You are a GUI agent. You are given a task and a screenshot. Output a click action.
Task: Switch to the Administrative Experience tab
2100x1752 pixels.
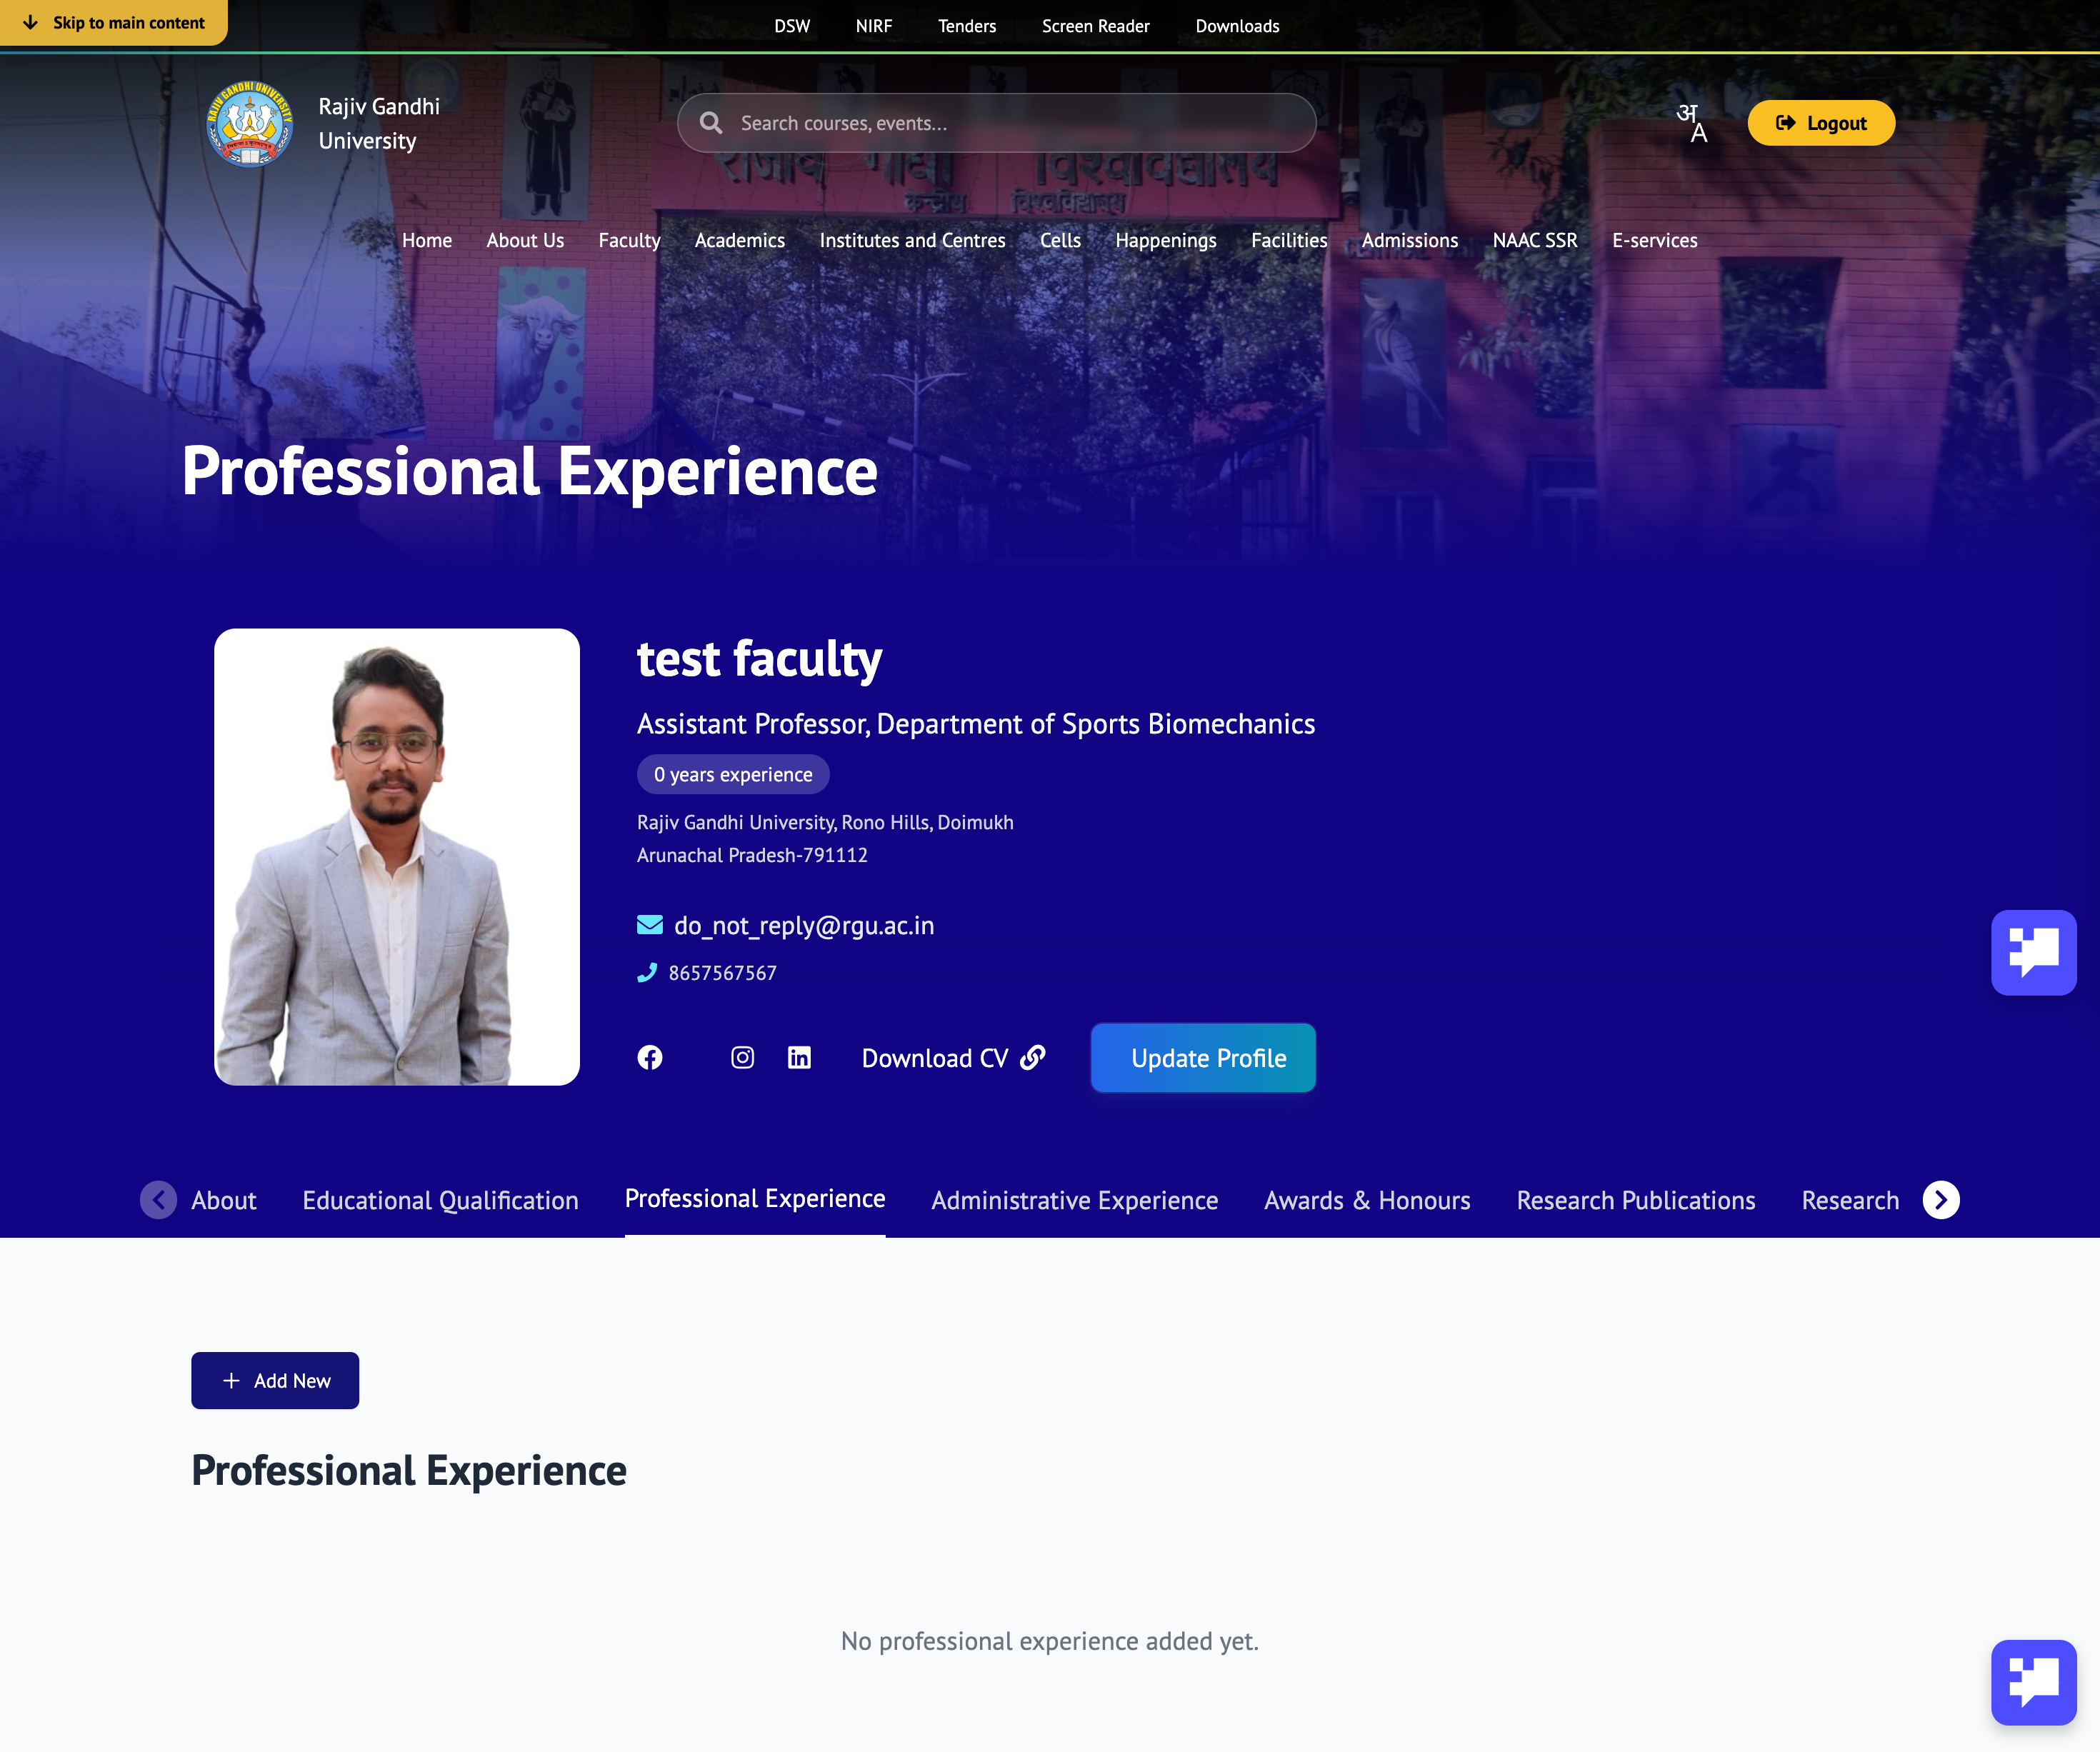pyautogui.click(x=1073, y=1200)
